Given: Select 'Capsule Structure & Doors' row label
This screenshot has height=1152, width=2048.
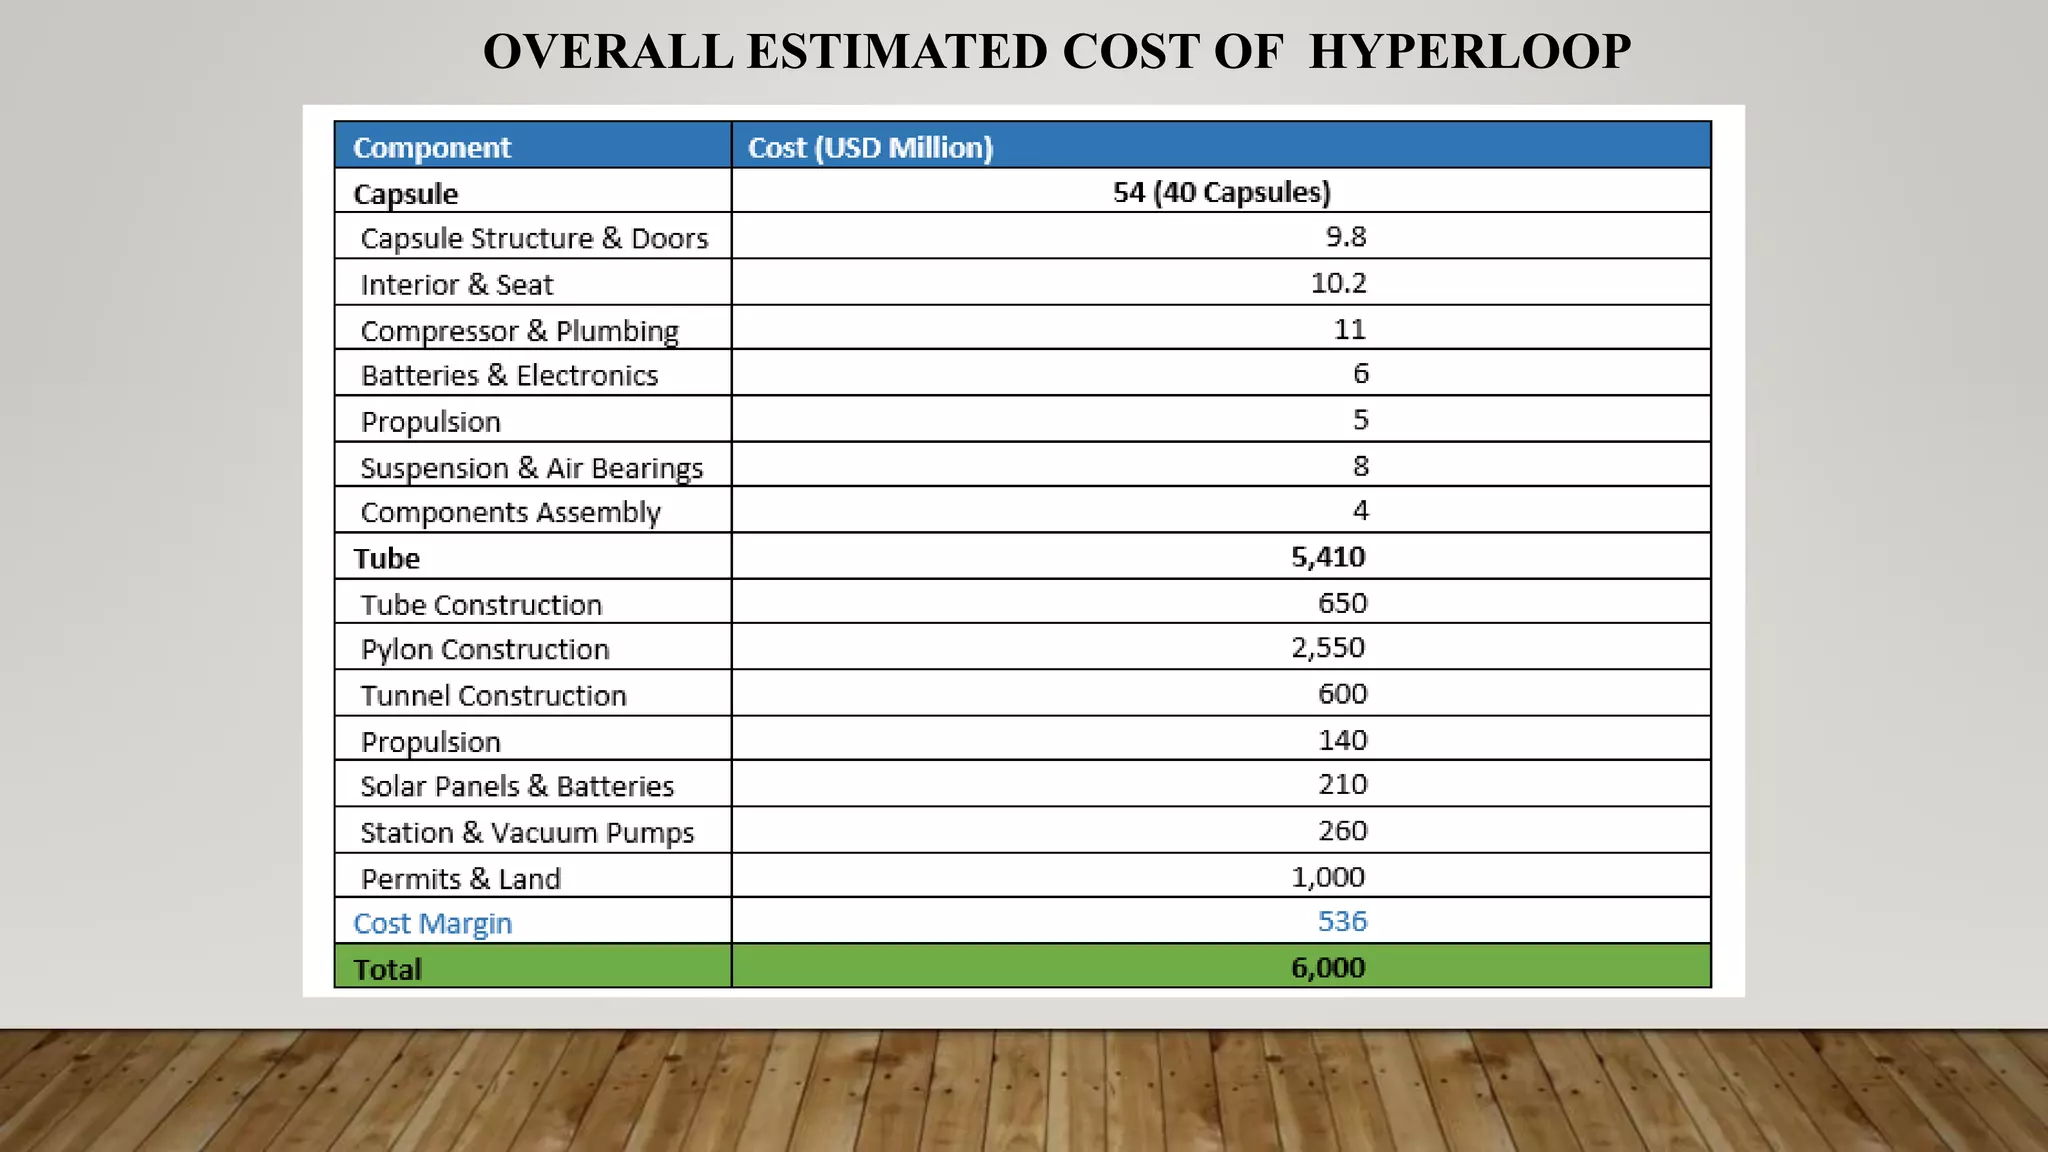Looking at the screenshot, I should coord(534,238).
